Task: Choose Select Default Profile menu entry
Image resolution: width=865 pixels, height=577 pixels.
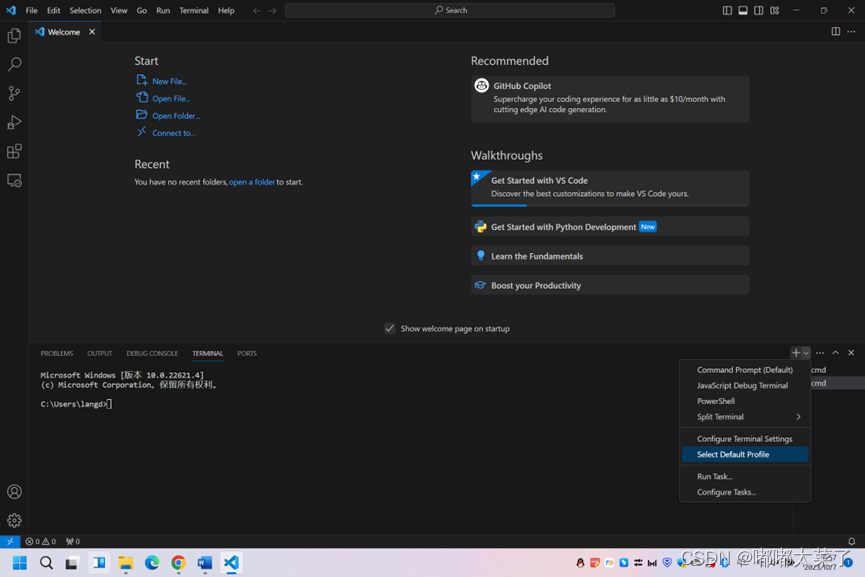Action: click(745, 454)
